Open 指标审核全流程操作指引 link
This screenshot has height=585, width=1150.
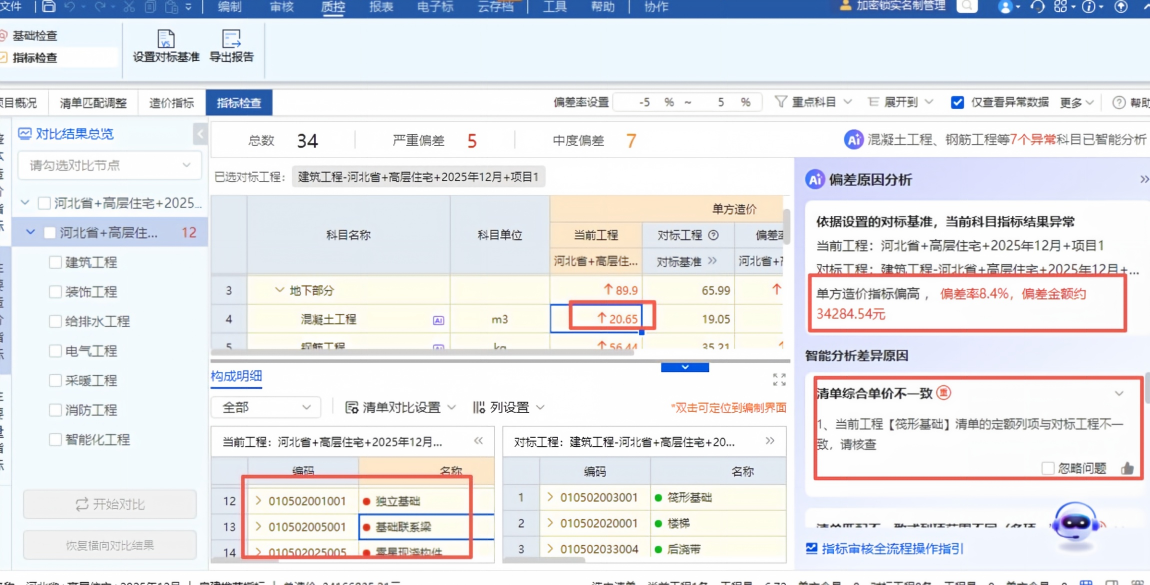click(x=885, y=548)
